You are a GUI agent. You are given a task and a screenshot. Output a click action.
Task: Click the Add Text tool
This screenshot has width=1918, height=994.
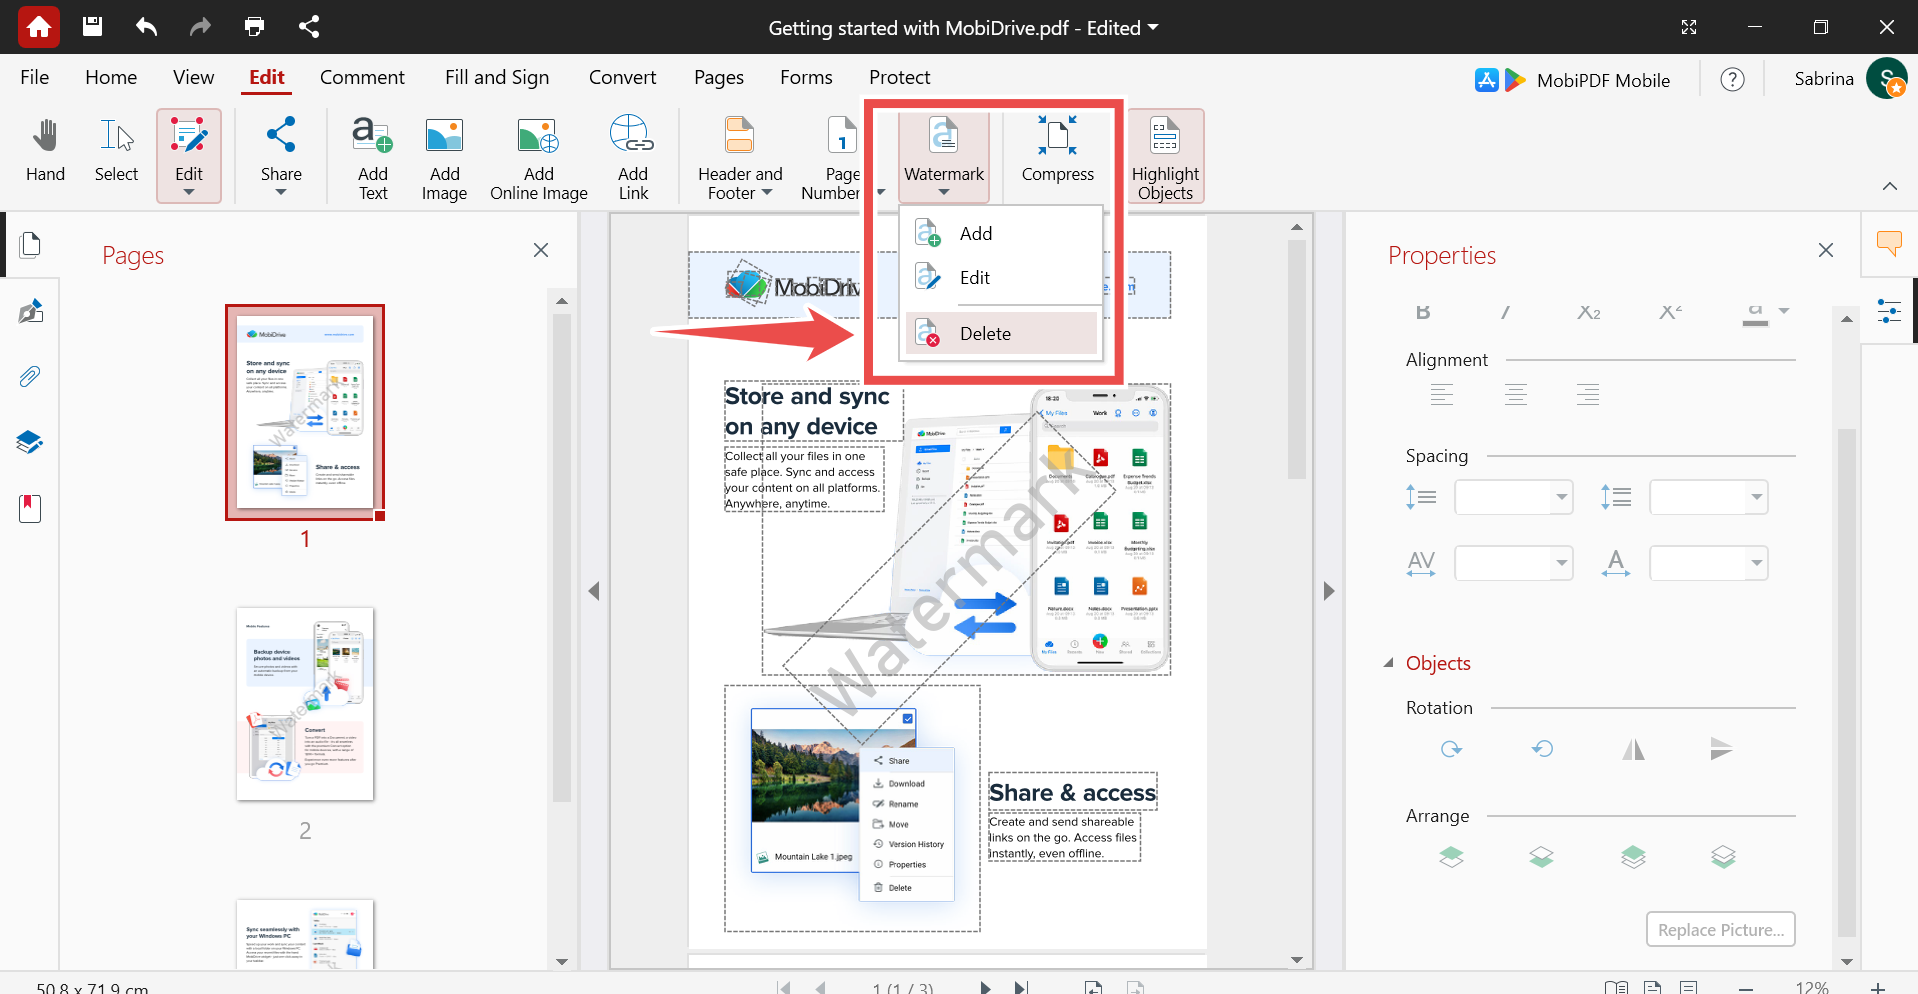(373, 158)
